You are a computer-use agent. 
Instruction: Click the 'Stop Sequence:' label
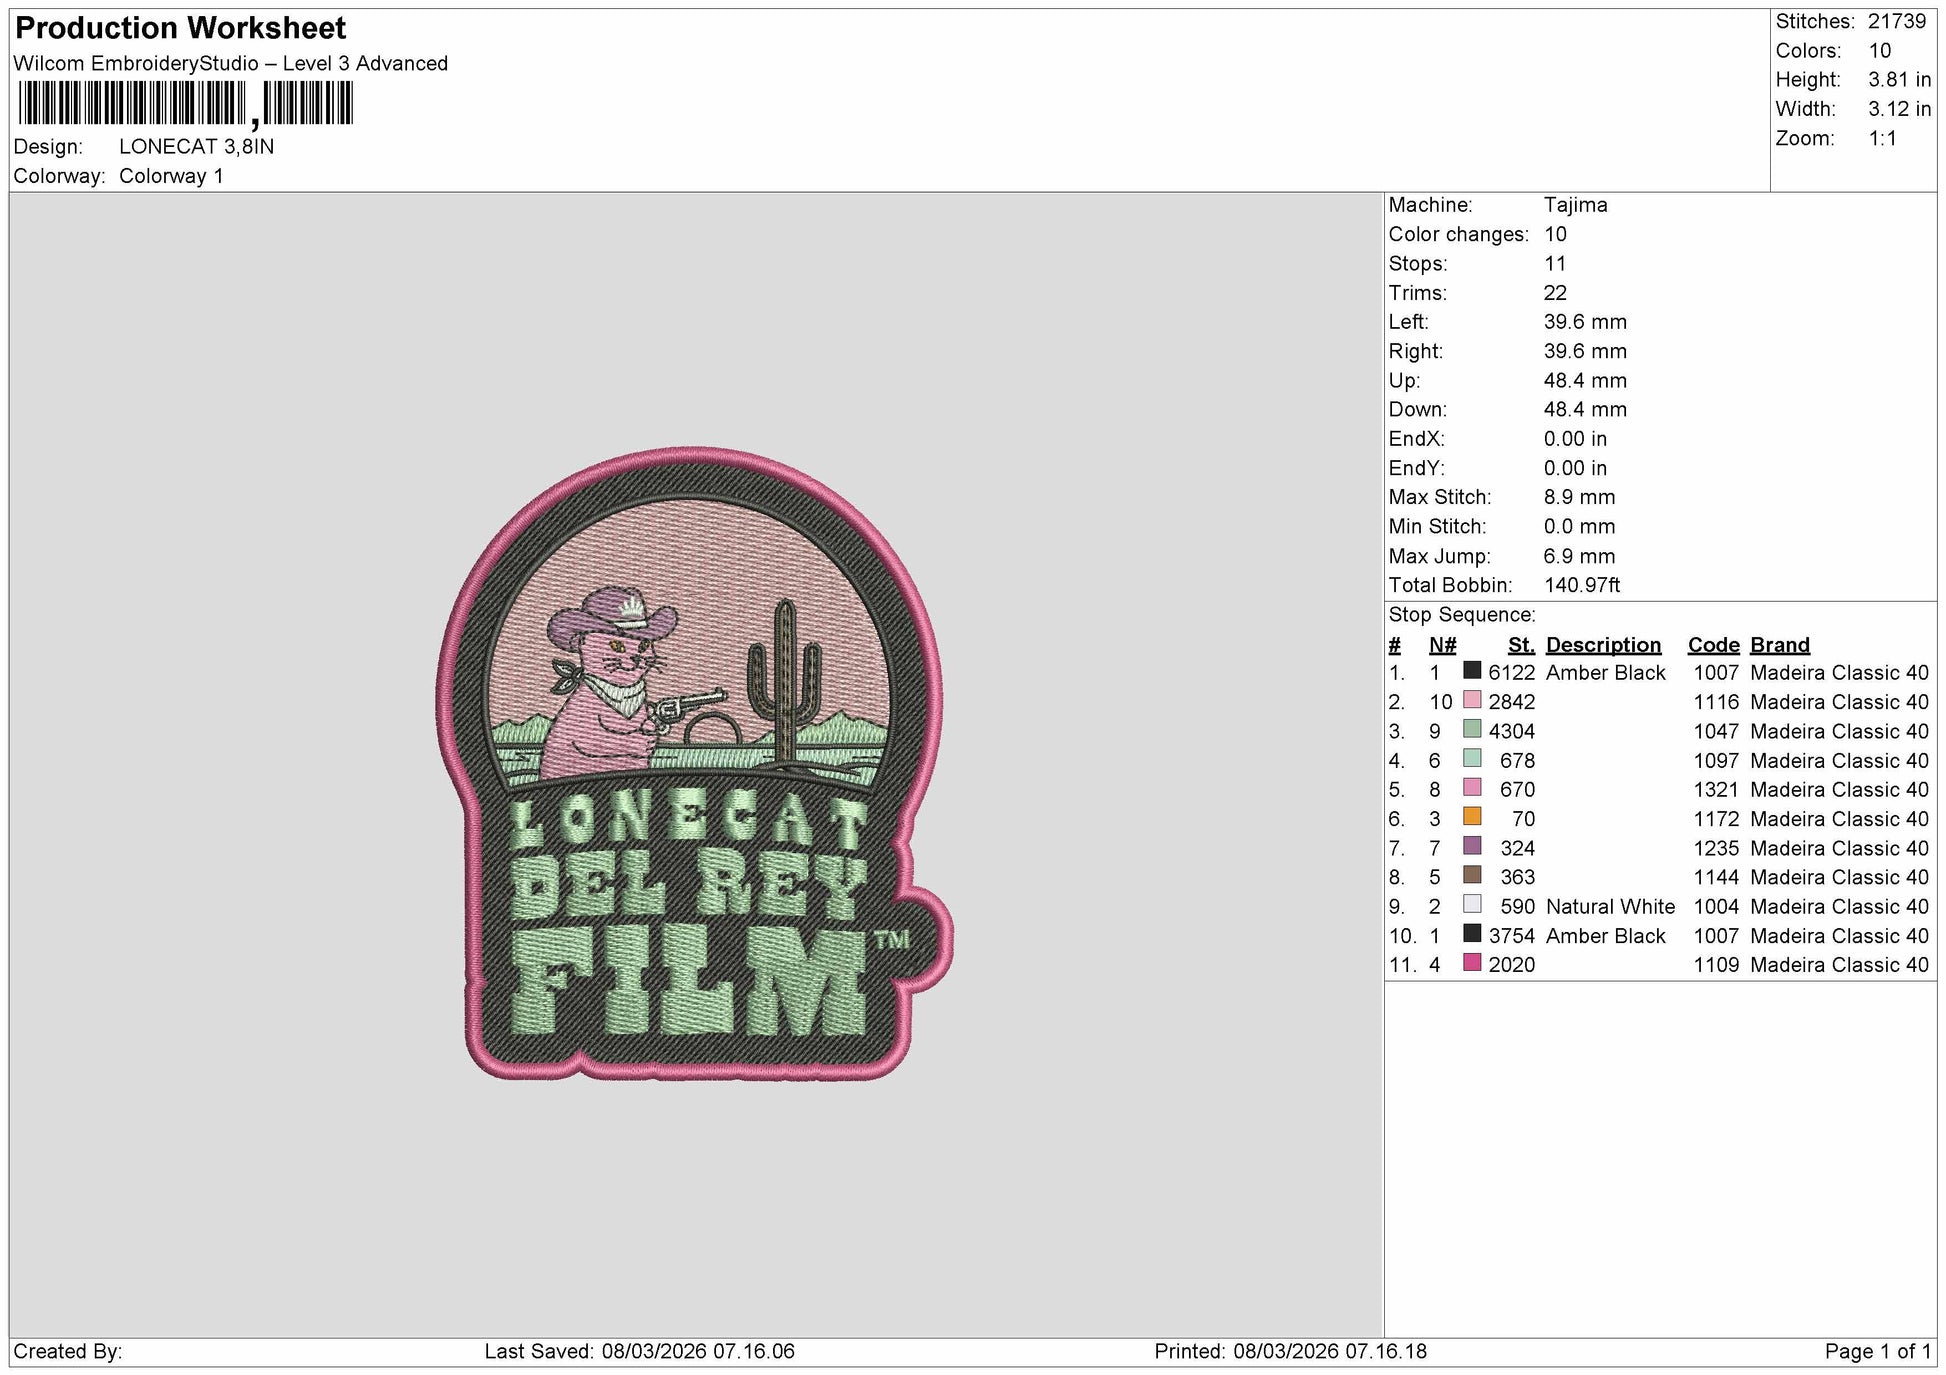coord(1461,615)
